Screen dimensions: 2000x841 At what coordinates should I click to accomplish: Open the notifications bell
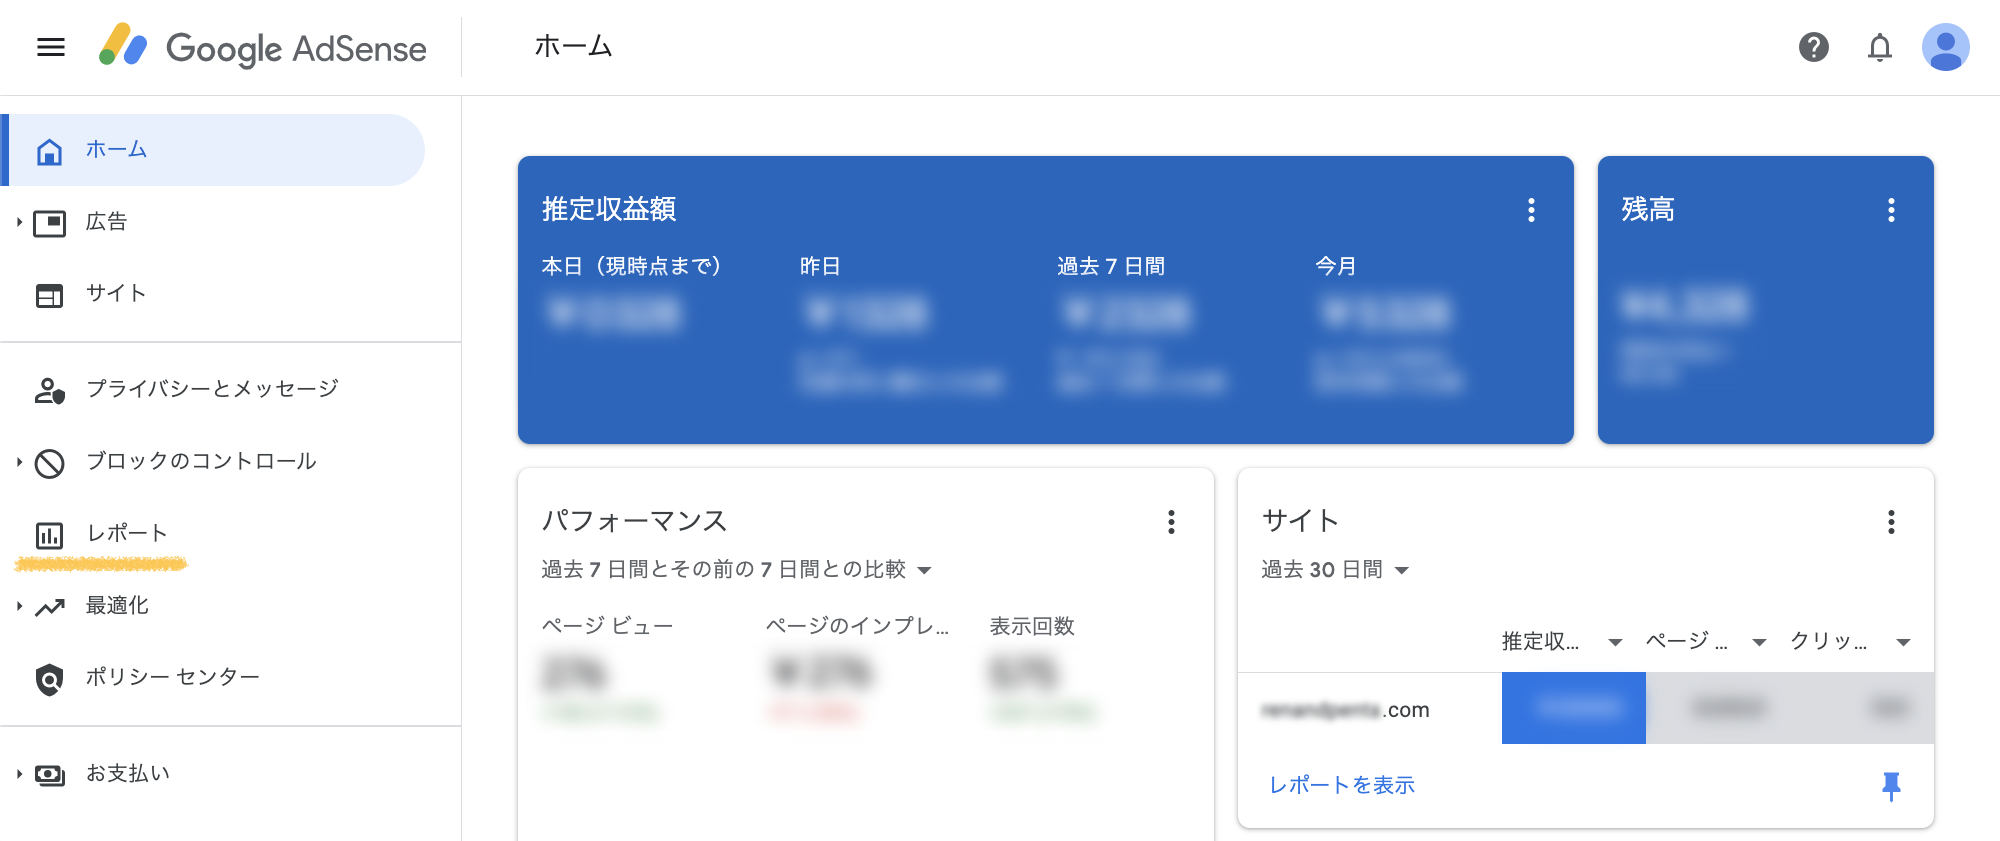pos(1880,47)
